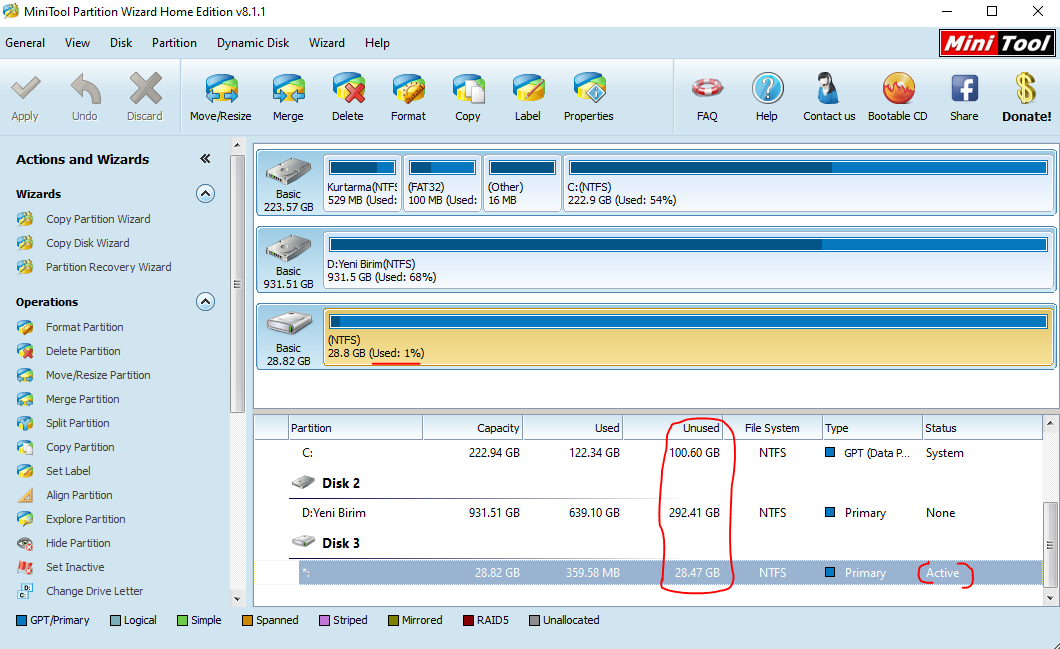This screenshot has height=649, width=1060.
Task: Sort by the Unused column header
Action: (x=673, y=428)
